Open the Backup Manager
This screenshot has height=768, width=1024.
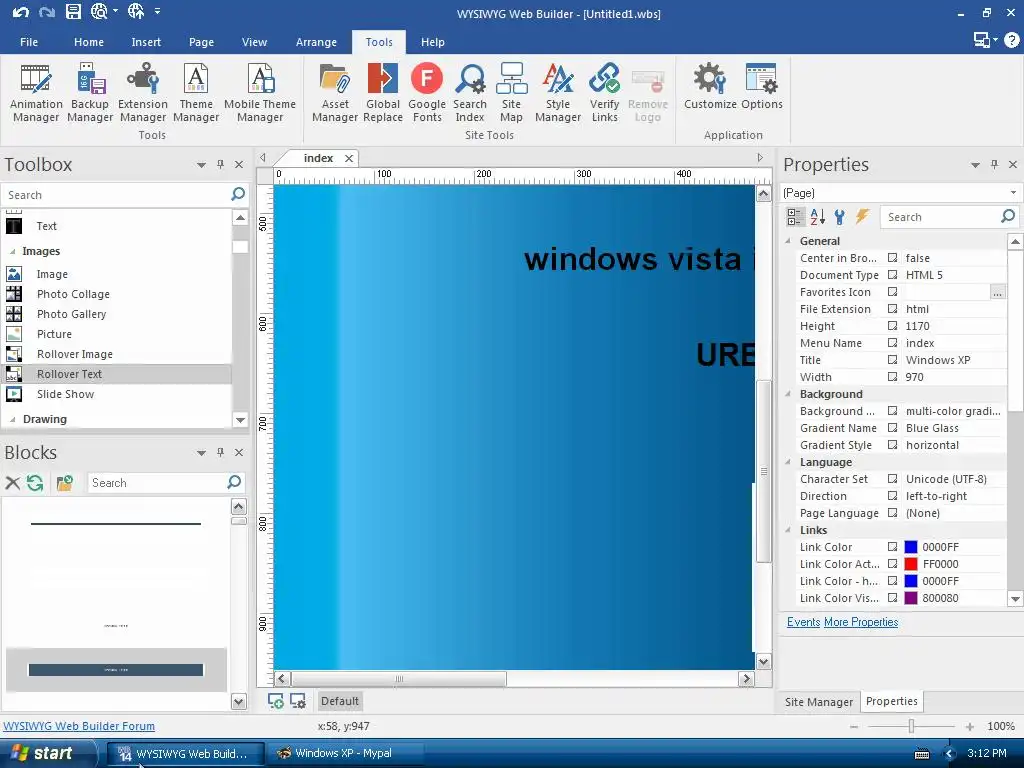(90, 93)
